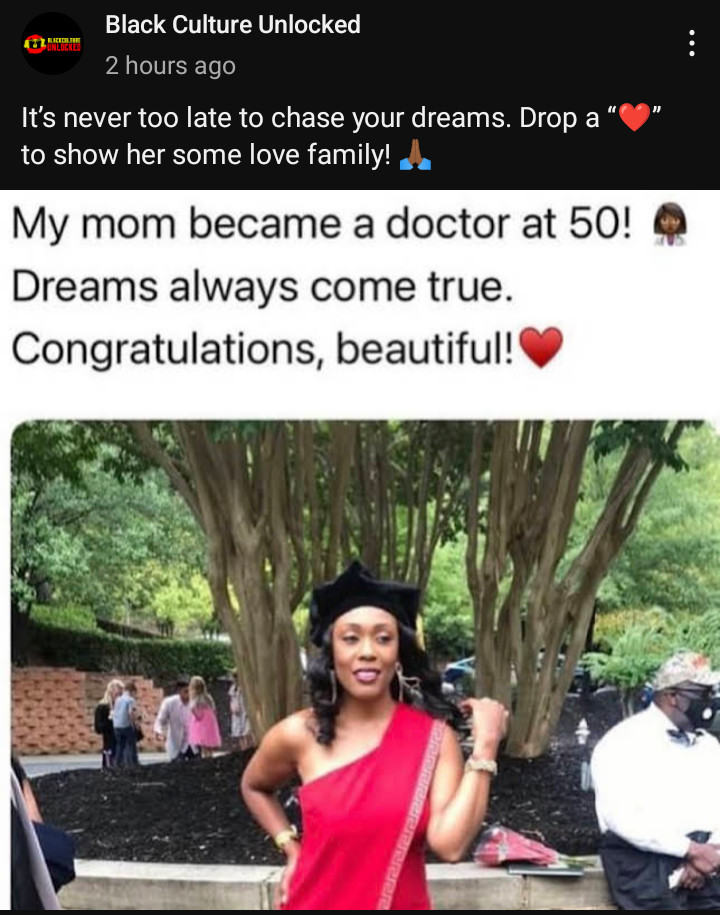Click the '2 hours ago' timestamp

tap(170, 65)
